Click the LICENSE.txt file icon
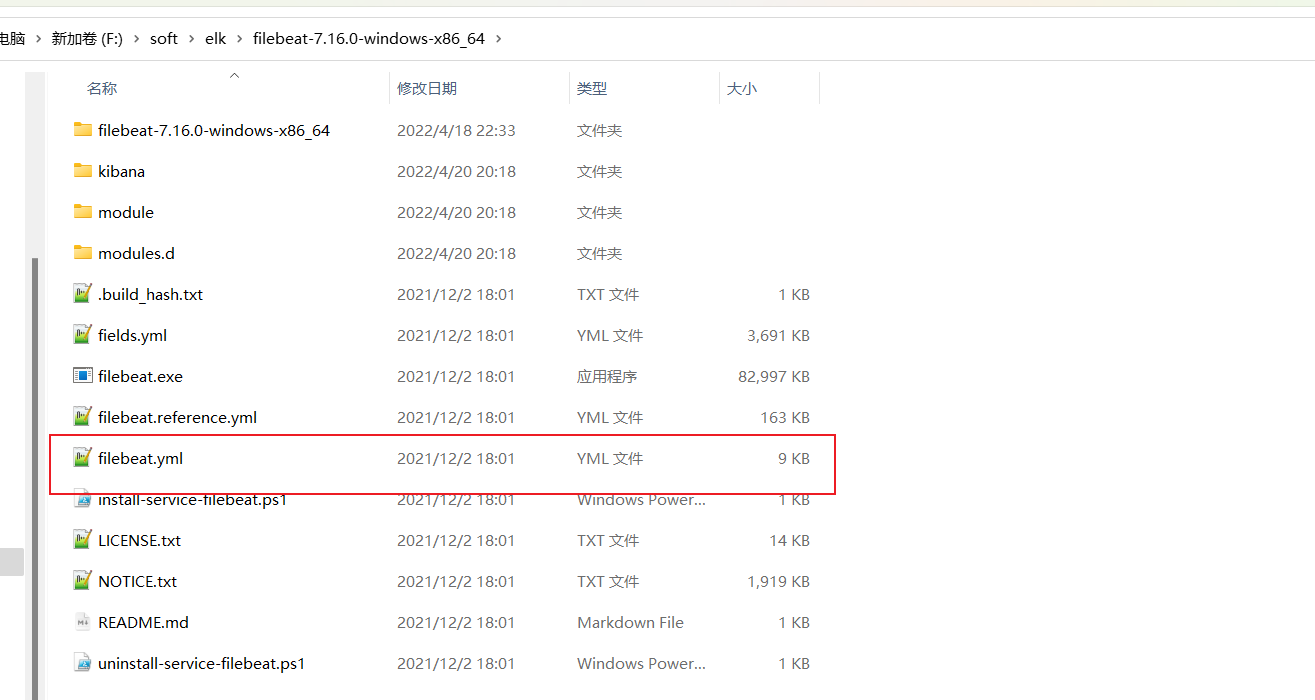 pyautogui.click(x=83, y=540)
